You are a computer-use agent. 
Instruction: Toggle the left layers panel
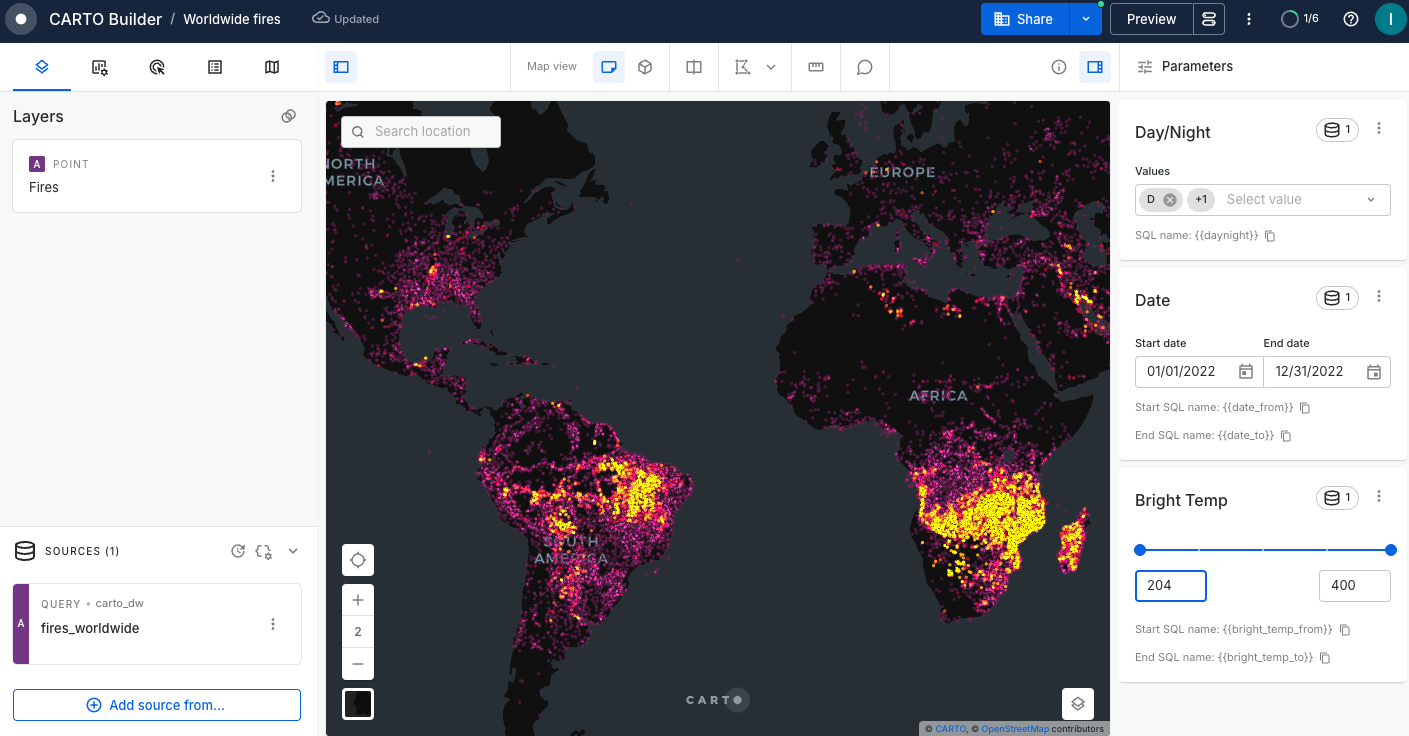coord(341,67)
